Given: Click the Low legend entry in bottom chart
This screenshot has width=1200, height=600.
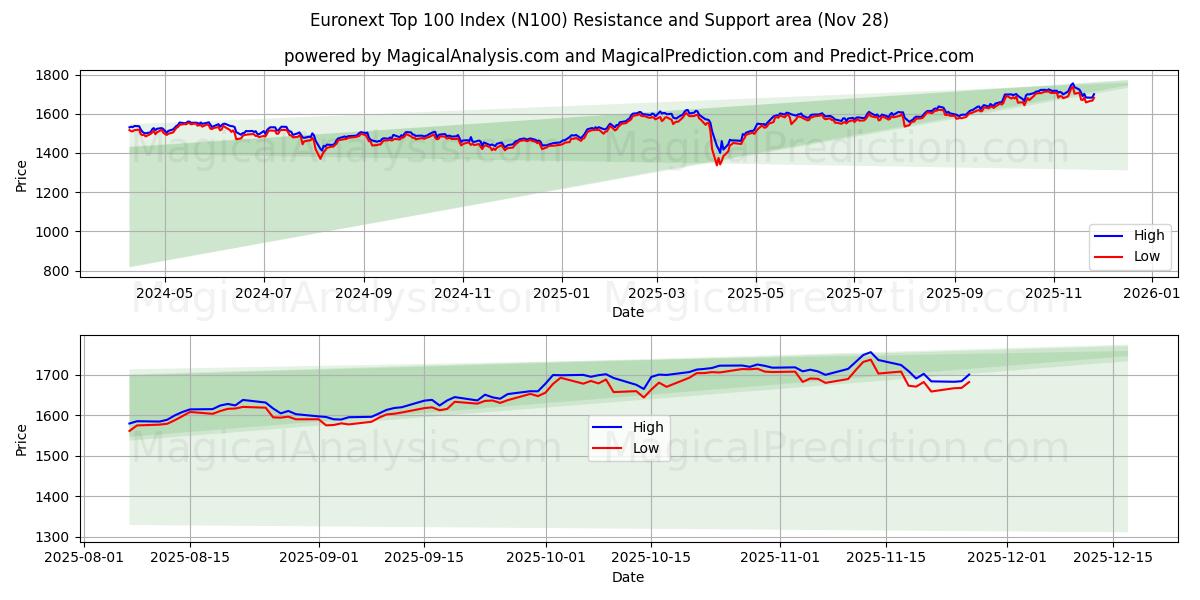Looking at the screenshot, I should tap(645, 447).
